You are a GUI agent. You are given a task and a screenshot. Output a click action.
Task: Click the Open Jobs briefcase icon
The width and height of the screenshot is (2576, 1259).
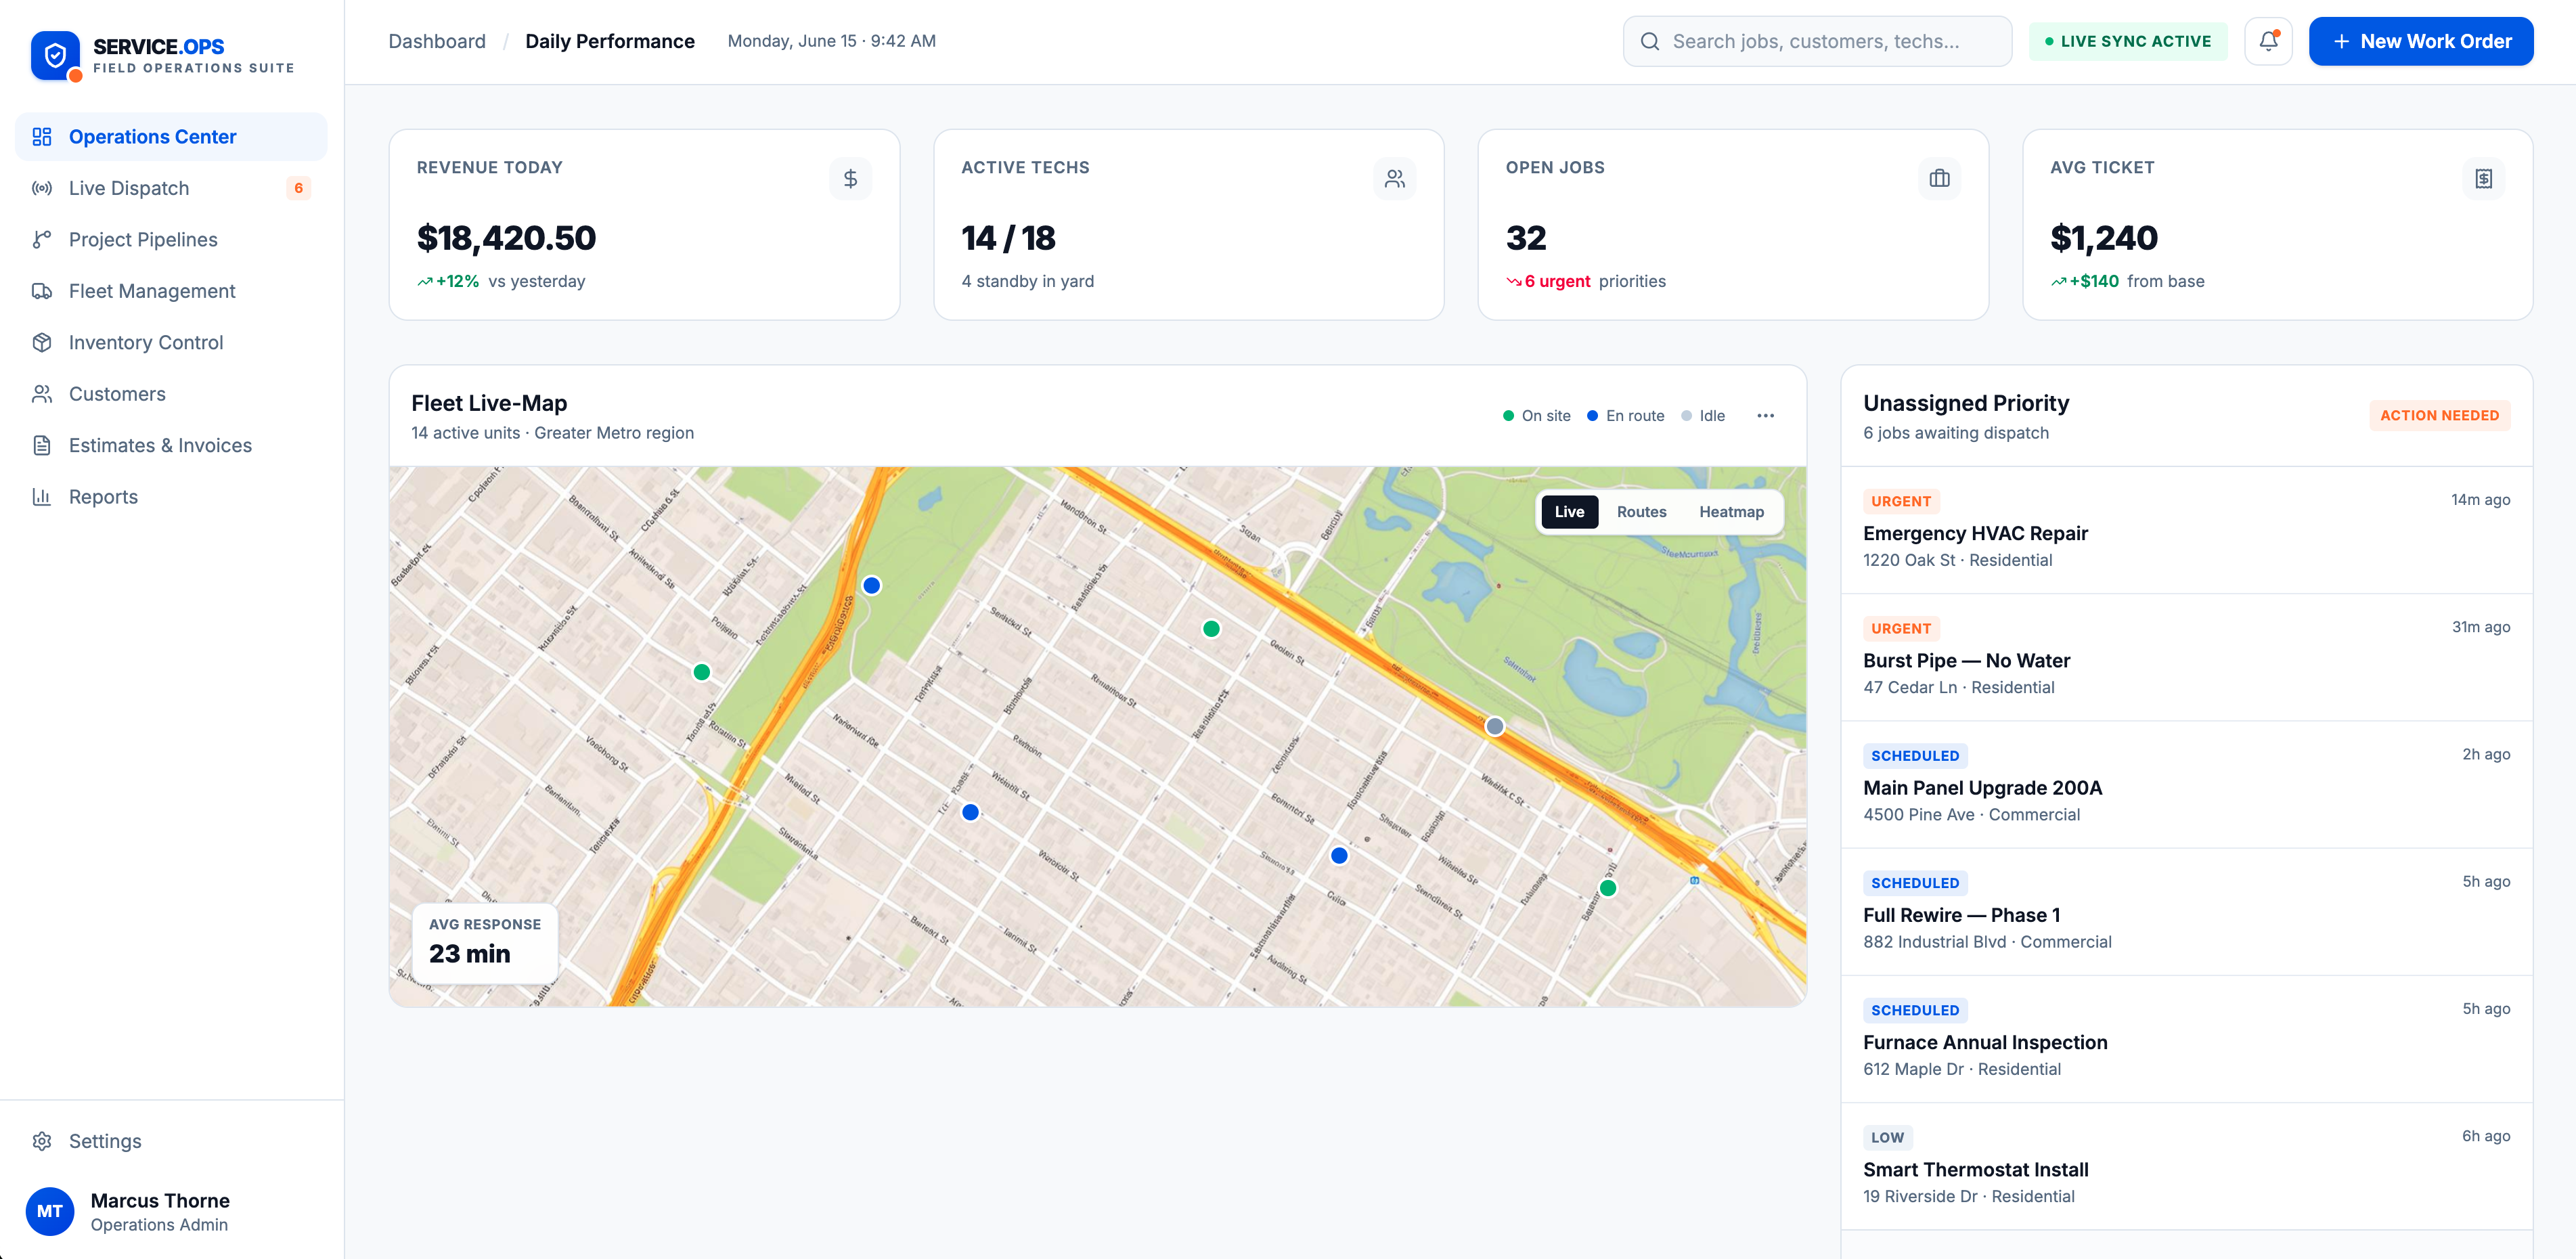pyautogui.click(x=1939, y=178)
